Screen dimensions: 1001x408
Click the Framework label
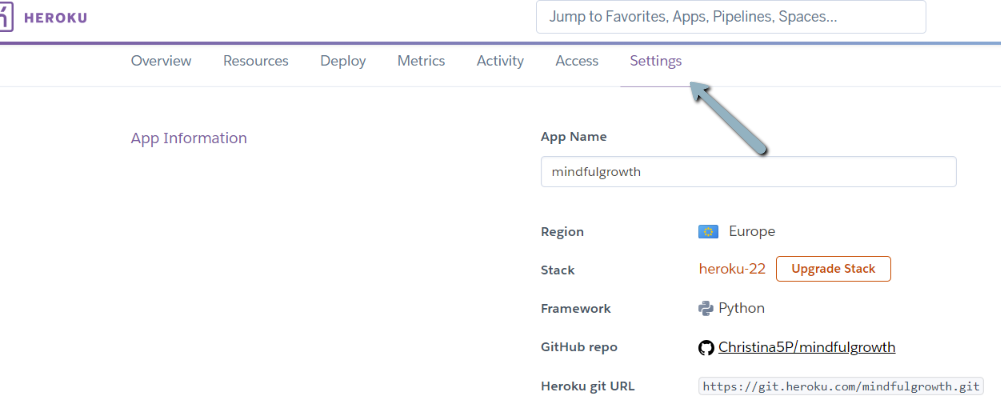(576, 308)
